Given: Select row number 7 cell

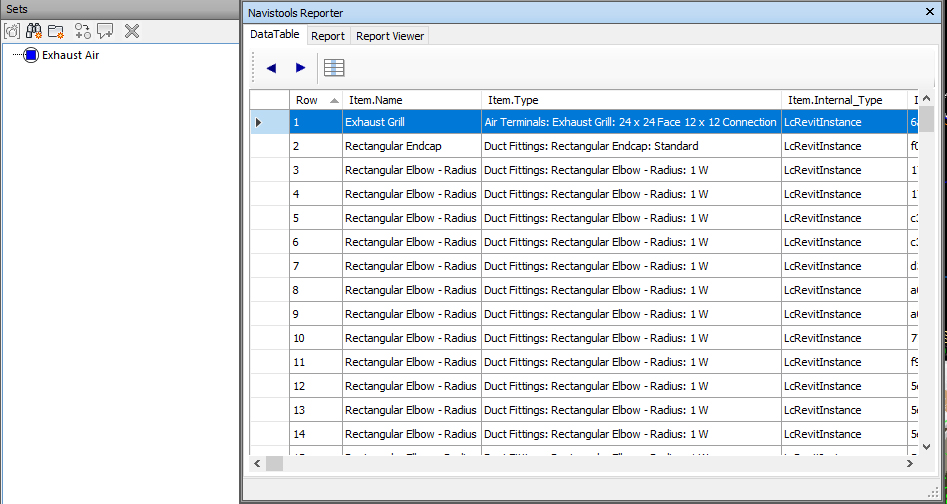Looking at the screenshot, I should pyautogui.click(x=316, y=266).
